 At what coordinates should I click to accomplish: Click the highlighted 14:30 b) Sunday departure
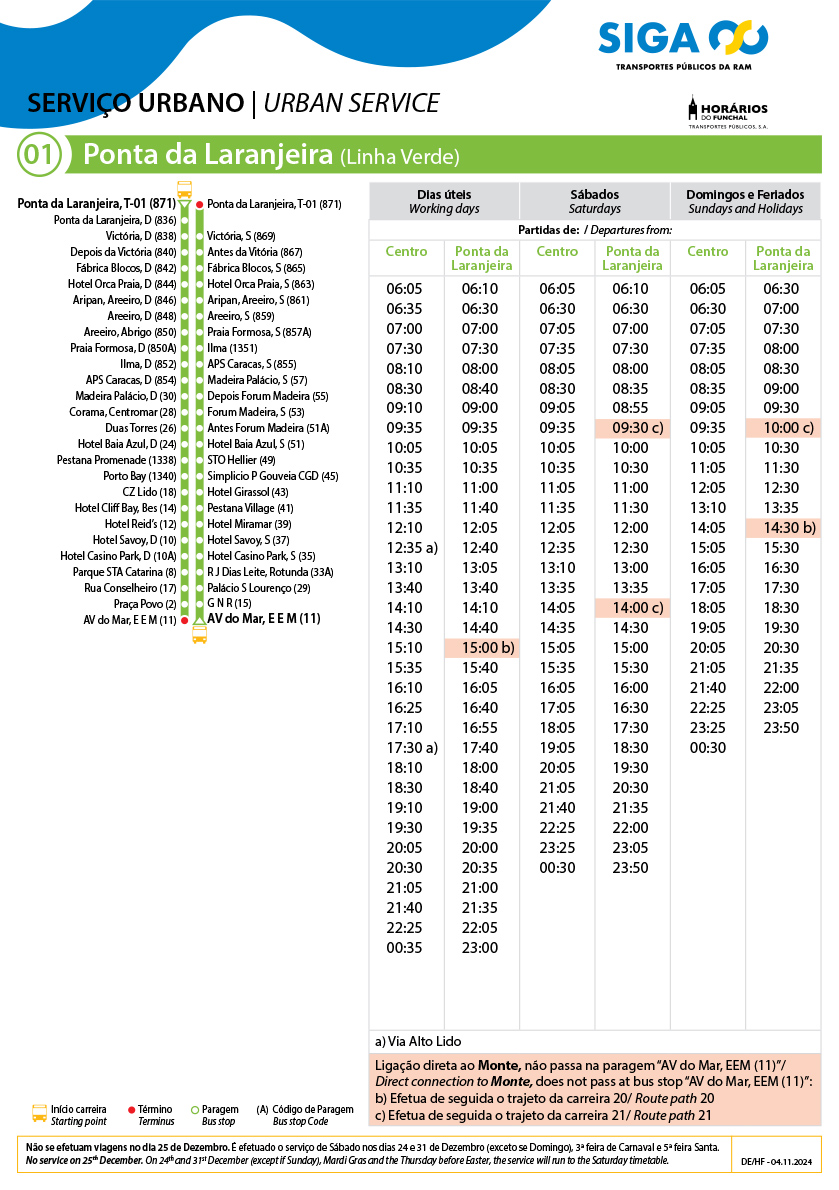[x=783, y=528]
